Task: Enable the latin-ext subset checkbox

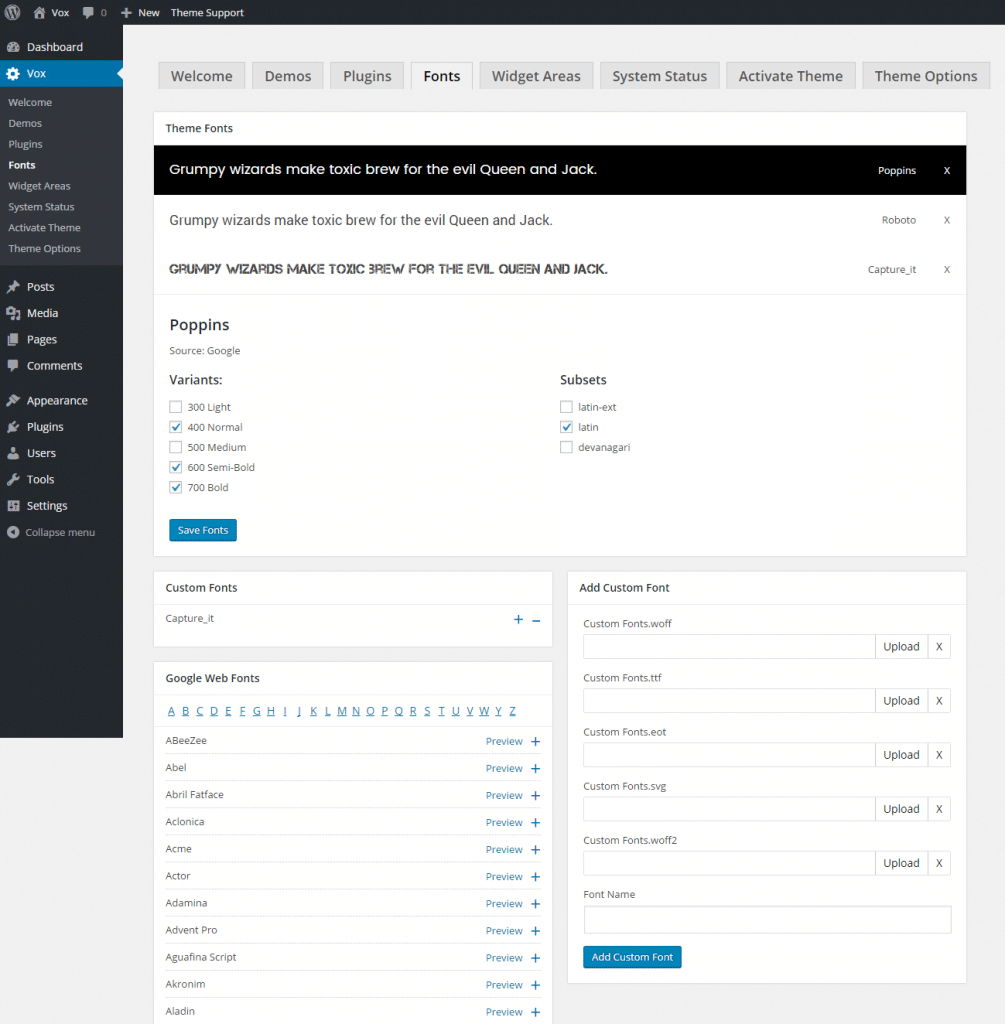Action: point(566,407)
